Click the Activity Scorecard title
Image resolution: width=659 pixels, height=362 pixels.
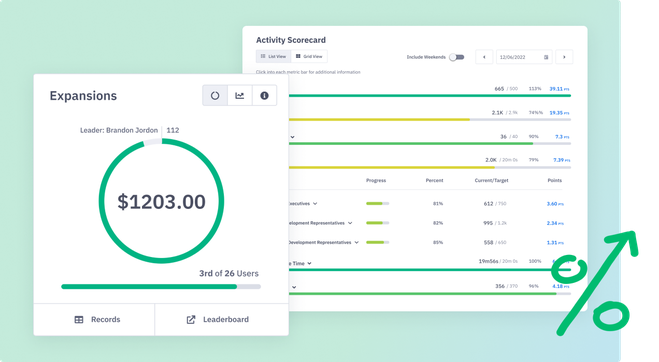click(x=291, y=40)
